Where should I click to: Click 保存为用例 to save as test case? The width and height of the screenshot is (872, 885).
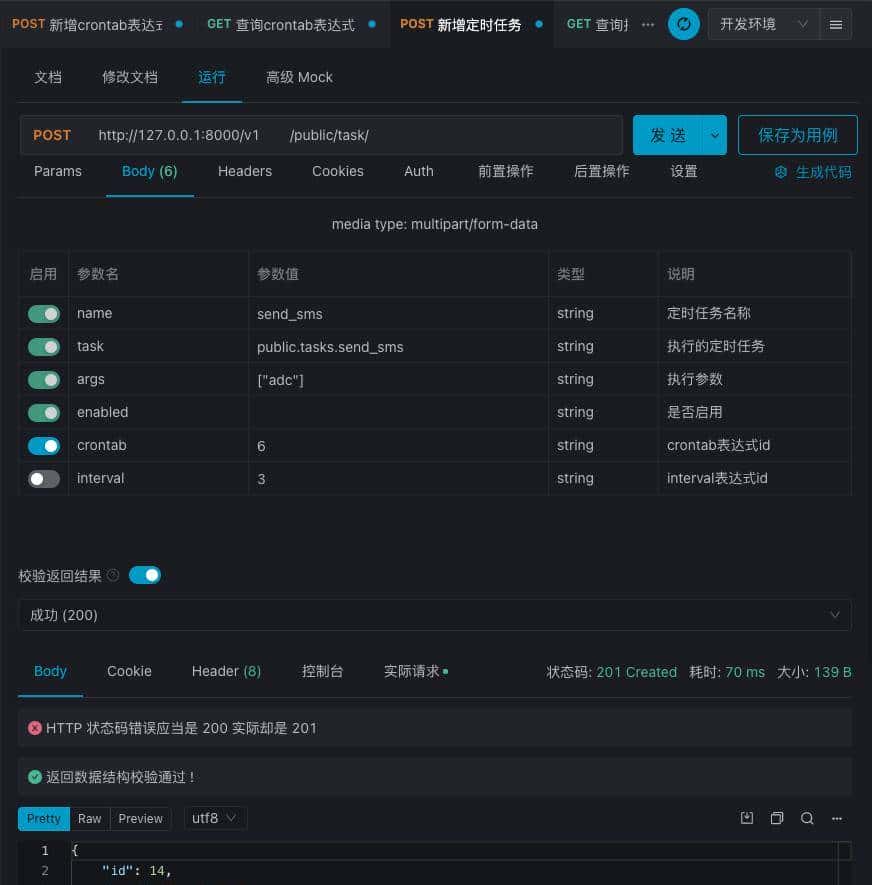[797, 135]
